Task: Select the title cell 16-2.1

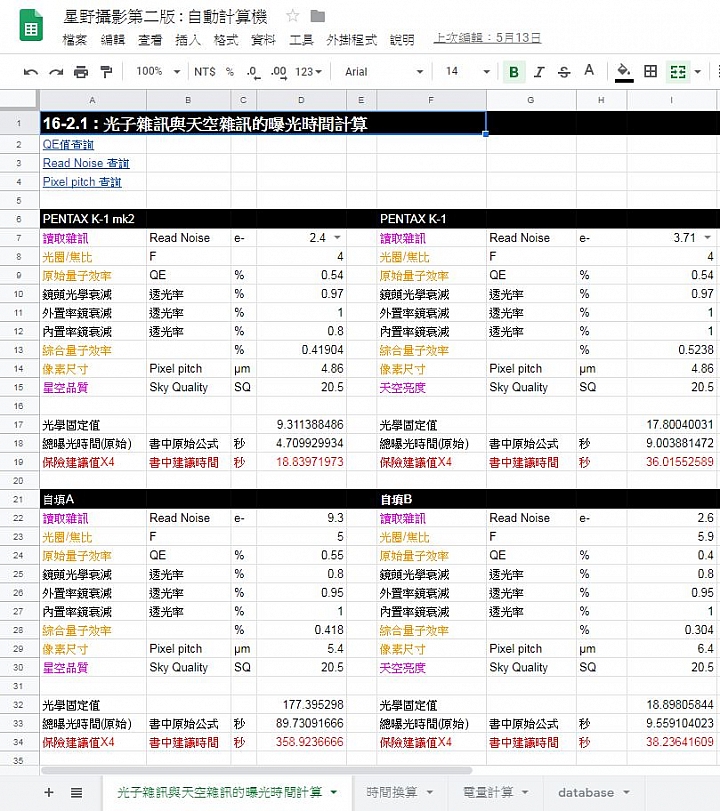Action: pyautogui.click(x=263, y=124)
